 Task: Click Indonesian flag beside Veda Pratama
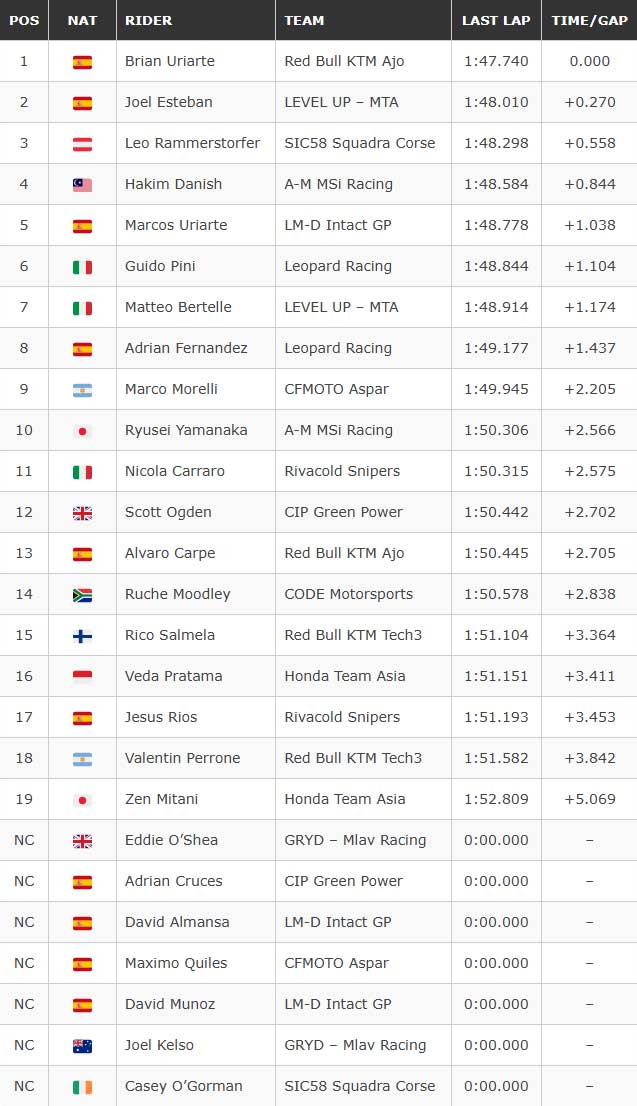pyautogui.click(x=82, y=677)
